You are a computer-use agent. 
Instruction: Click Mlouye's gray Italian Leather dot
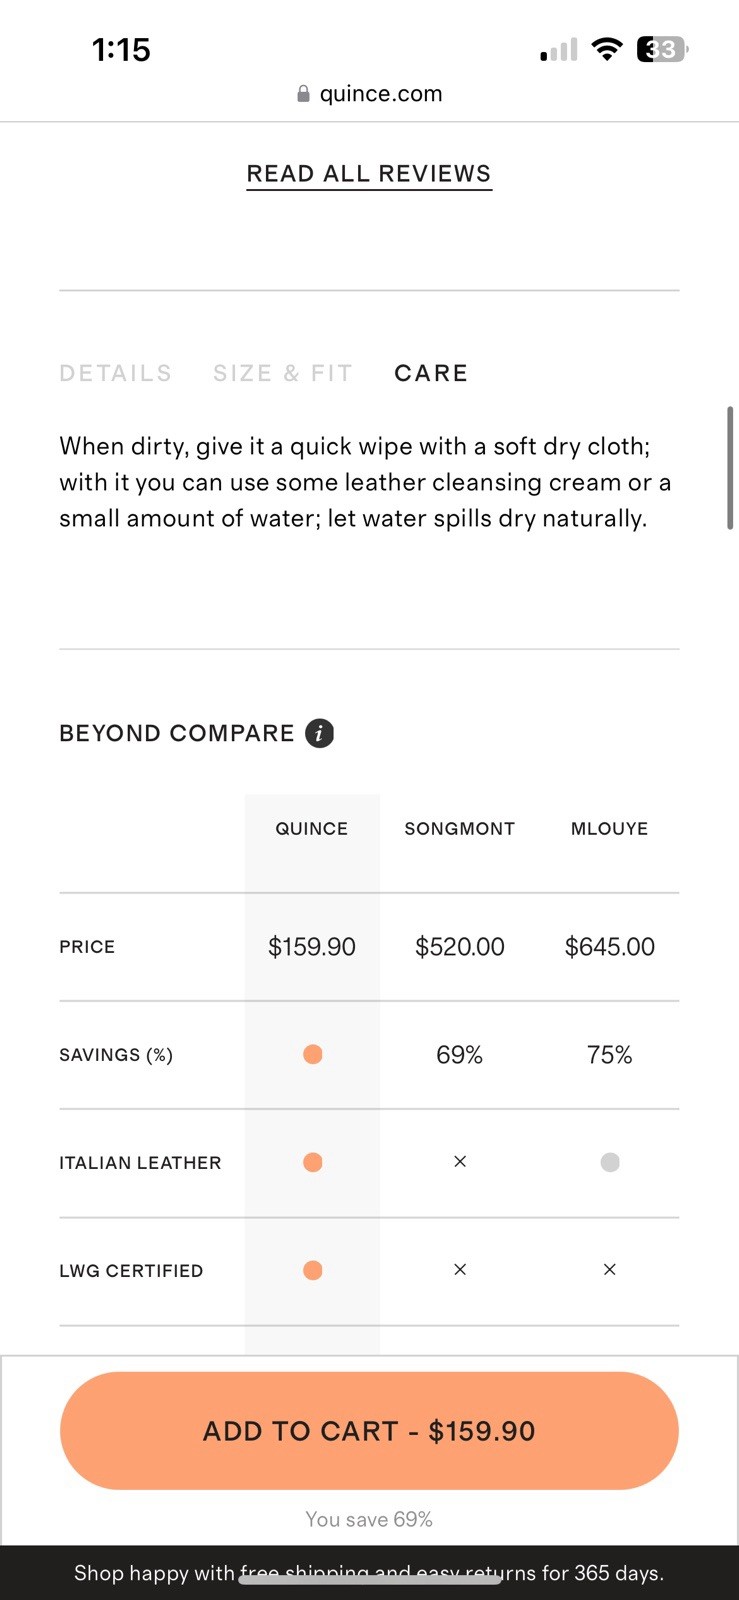click(x=610, y=1162)
